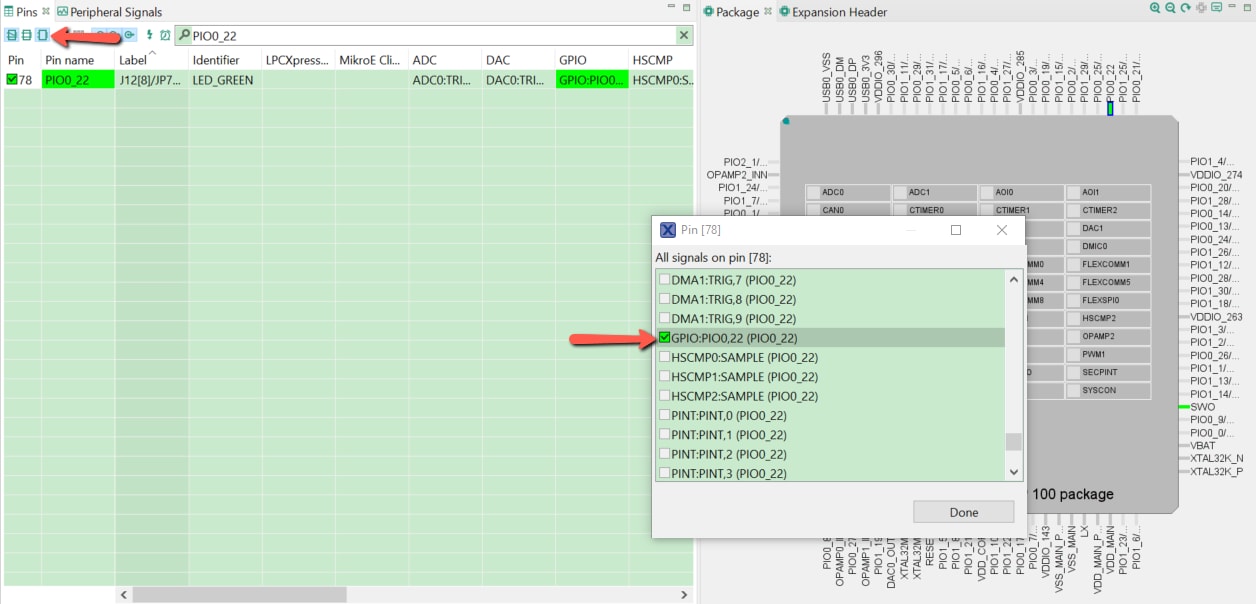Click the third Pins toolbar icon by the arrow
Viewport: 1256px width, 604px height.
tap(42, 36)
